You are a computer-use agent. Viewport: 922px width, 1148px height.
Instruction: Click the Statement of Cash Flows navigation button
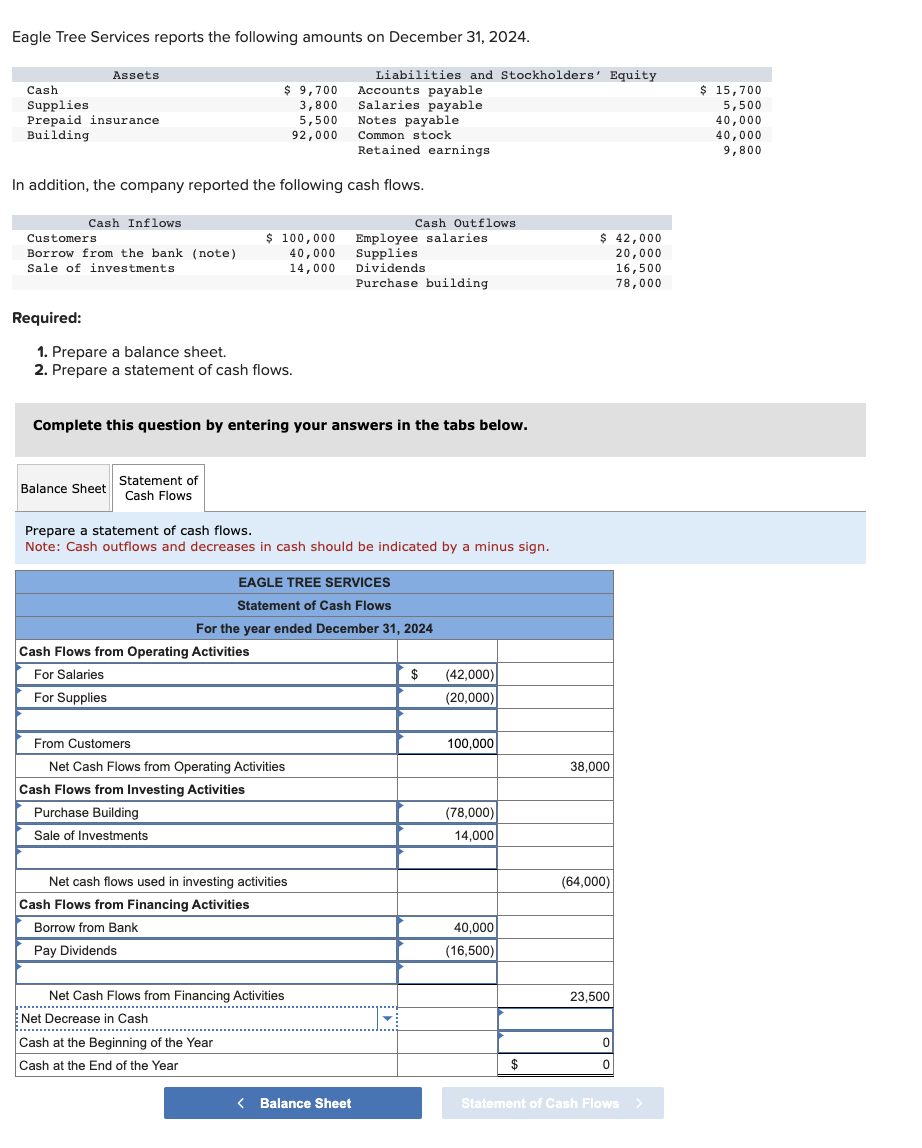[x=553, y=1103]
